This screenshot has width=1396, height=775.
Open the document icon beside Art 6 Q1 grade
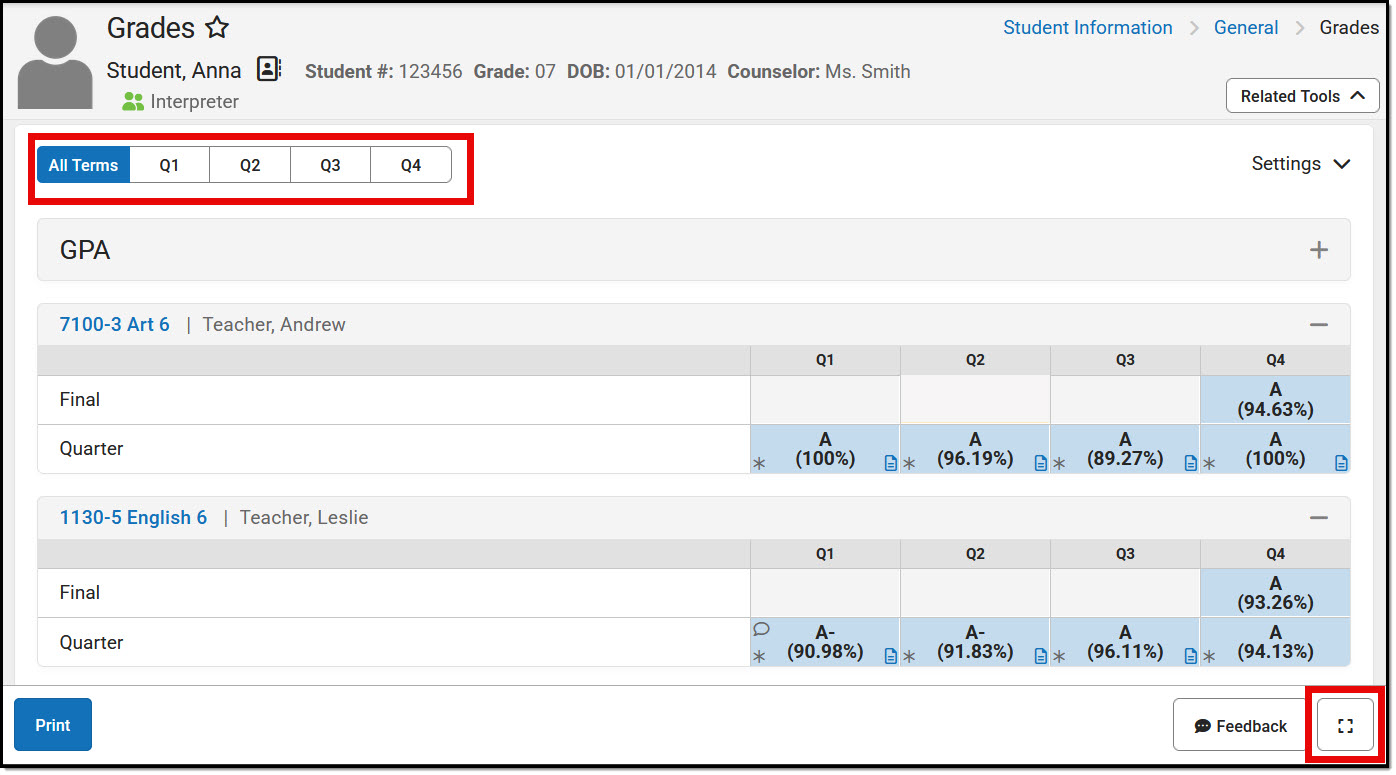point(890,464)
